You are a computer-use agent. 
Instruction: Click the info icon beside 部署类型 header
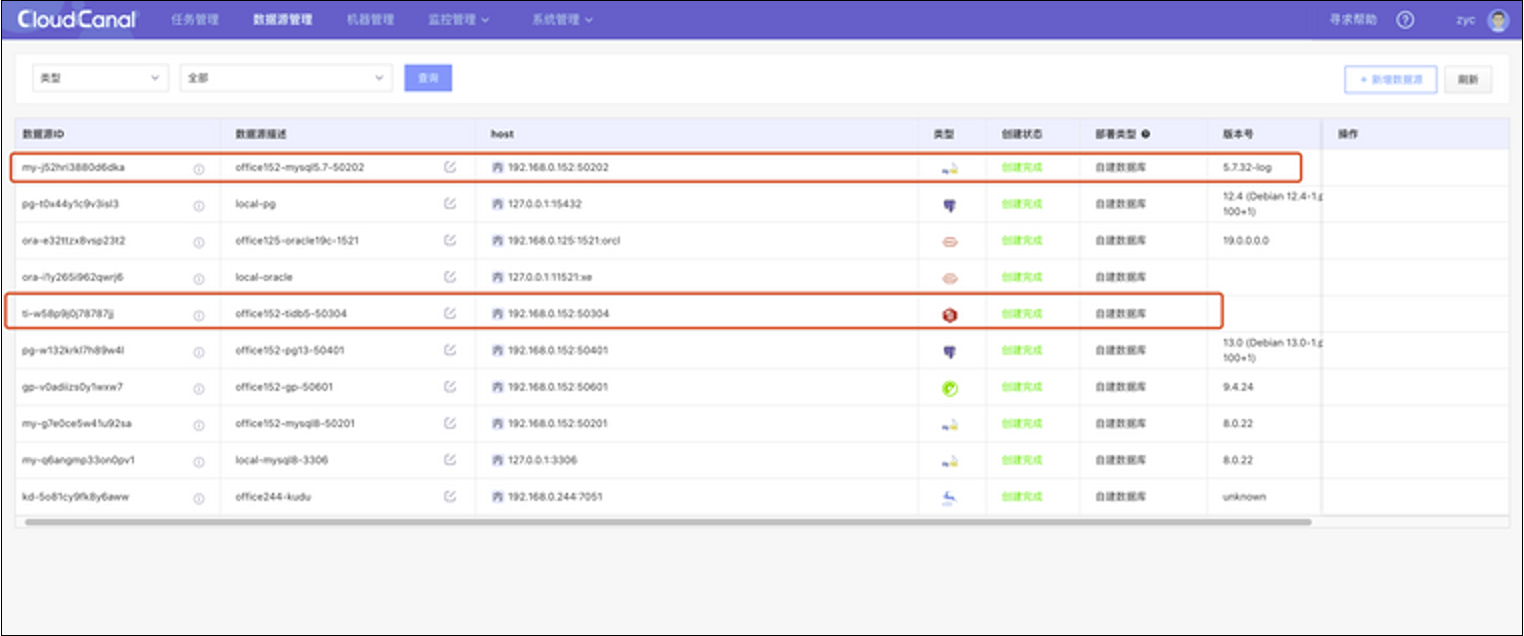click(x=1145, y=134)
